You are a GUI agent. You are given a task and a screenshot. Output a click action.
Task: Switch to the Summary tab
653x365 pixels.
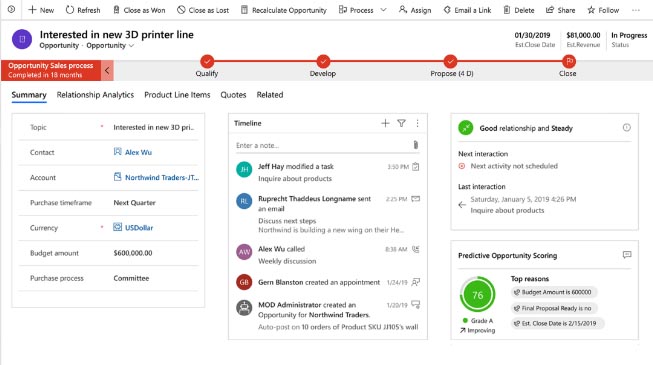coord(29,95)
